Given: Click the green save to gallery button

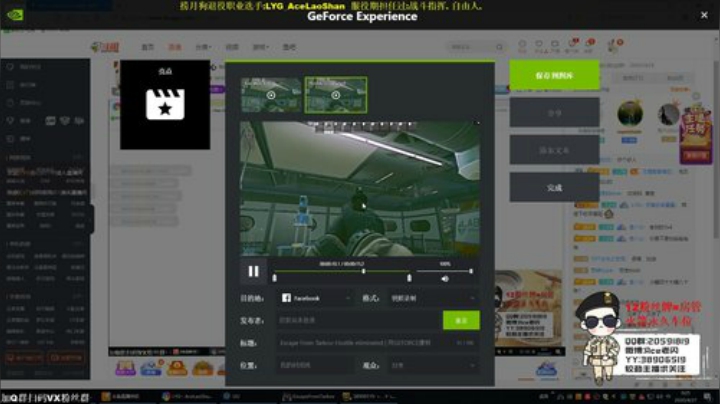Looking at the screenshot, I should pyautogui.click(x=554, y=75).
